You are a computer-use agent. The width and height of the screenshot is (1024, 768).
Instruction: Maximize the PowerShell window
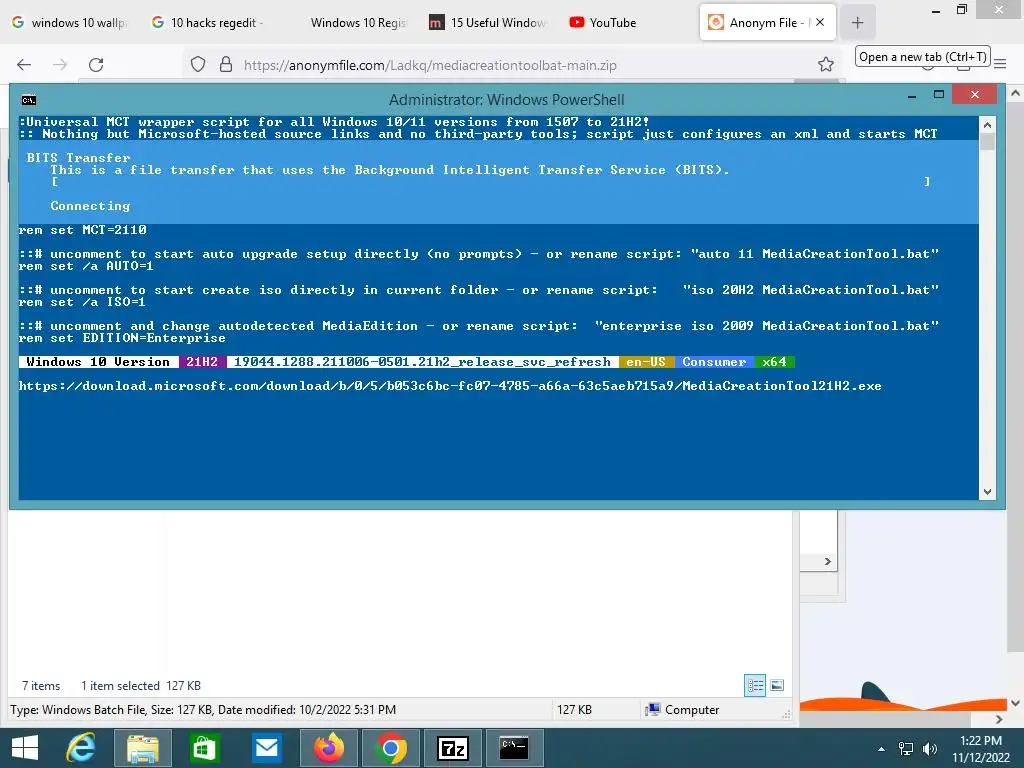coord(938,95)
